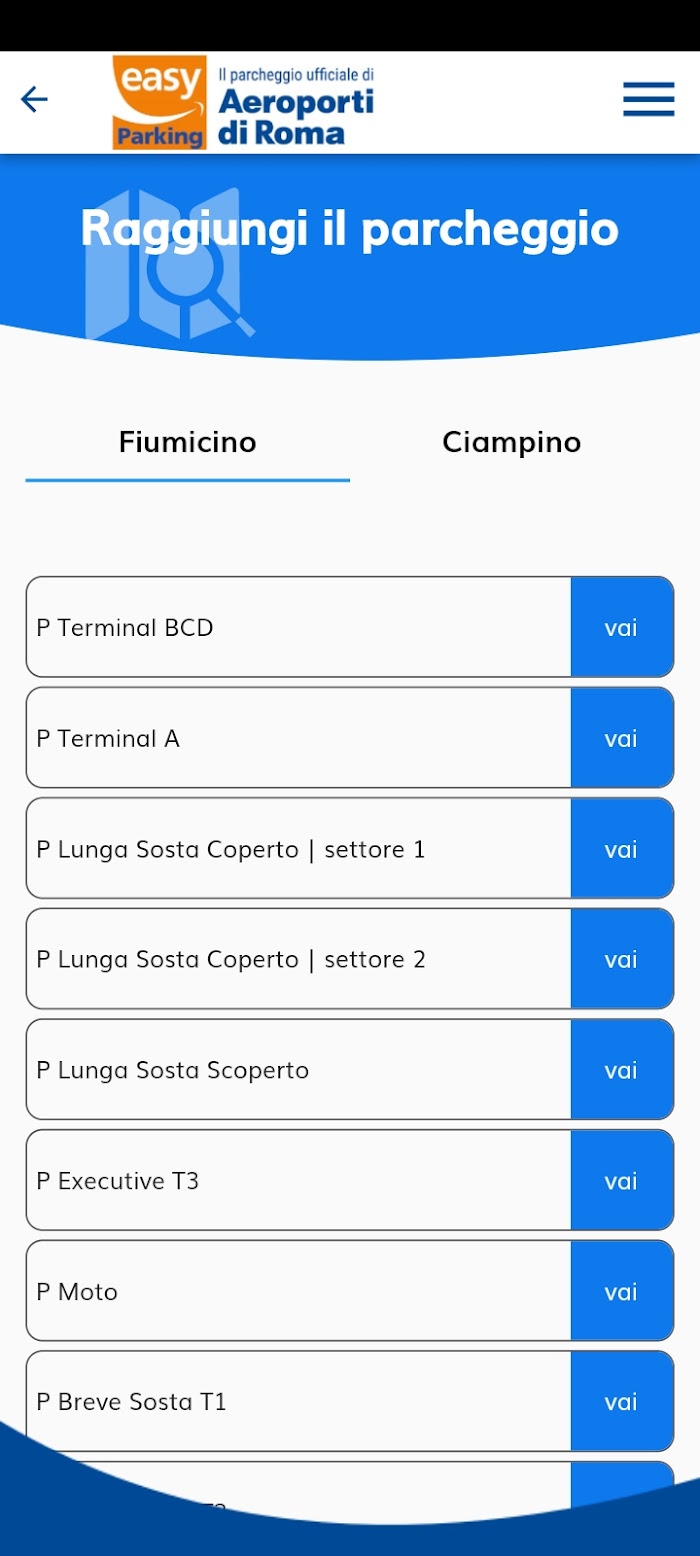This screenshot has height=1556, width=700.
Task: Tap vai for P Breve Sosta T1
Action: 621,1402
